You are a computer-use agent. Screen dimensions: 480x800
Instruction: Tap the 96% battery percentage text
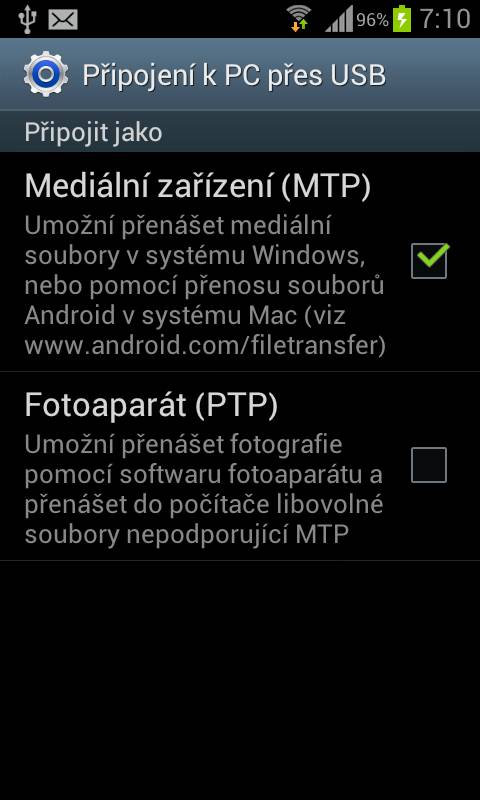(x=372, y=20)
